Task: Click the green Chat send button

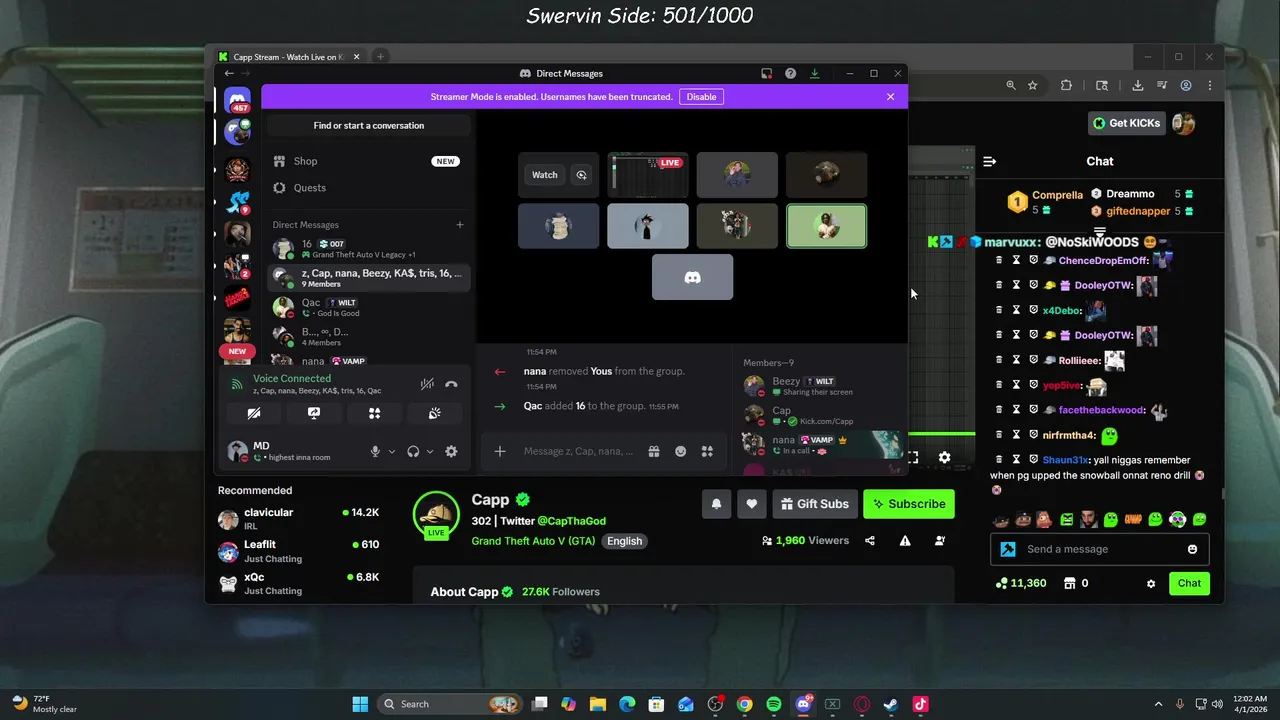Action: (x=1189, y=583)
